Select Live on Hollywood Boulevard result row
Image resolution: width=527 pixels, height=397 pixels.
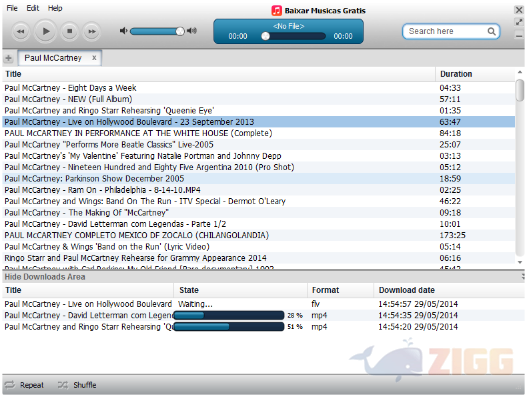[x=258, y=122]
